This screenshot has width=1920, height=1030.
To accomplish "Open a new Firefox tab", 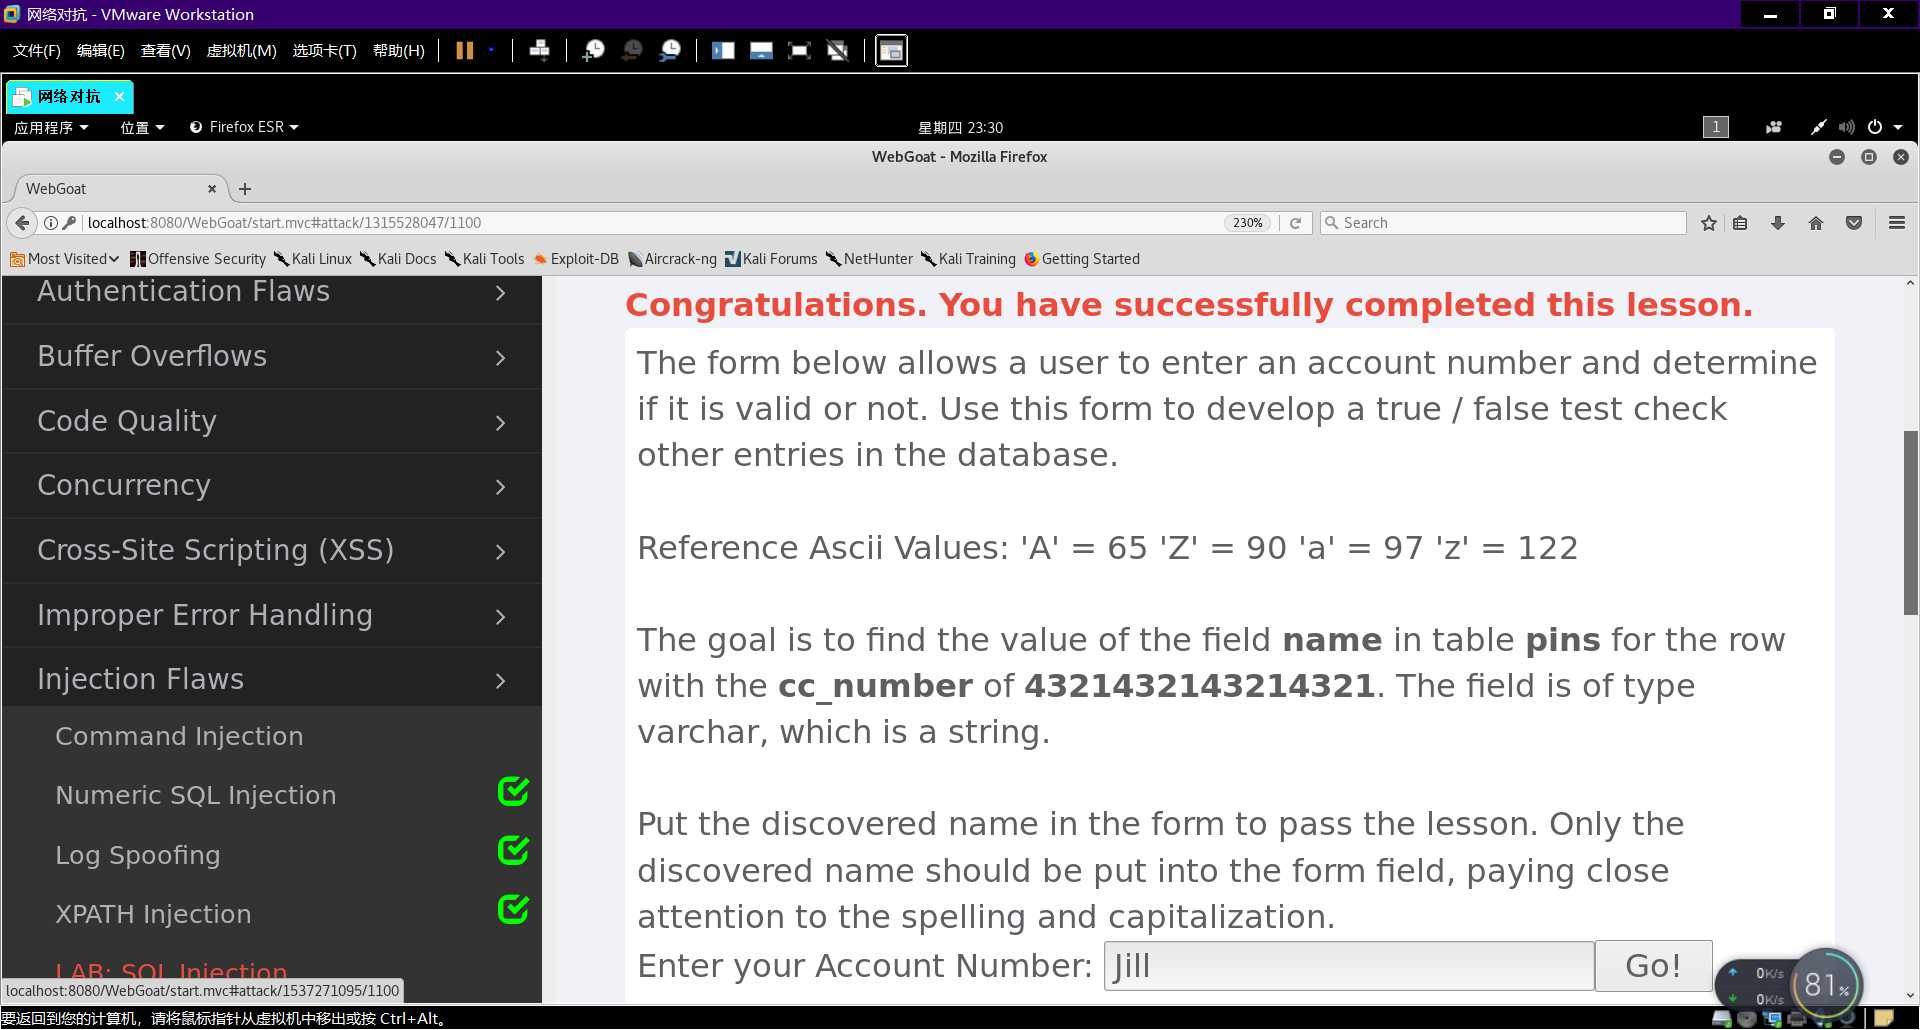I will pyautogui.click(x=245, y=188).
